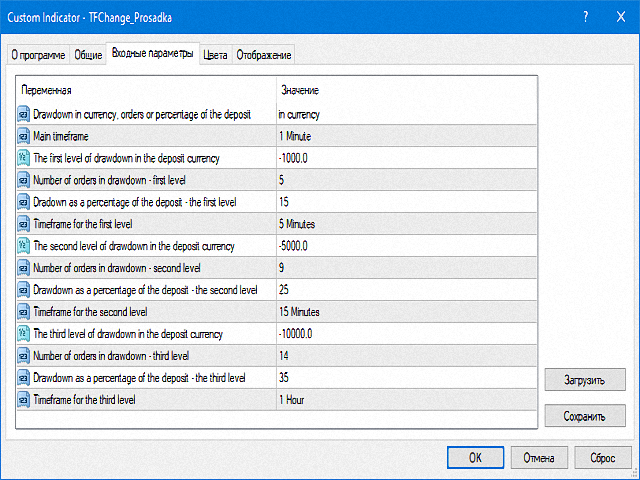The height and width of the screenshot is (480, 640).
Task: Click icon of second level drawdown currency row
Action: pyautogui.click(x=24, y=246)
